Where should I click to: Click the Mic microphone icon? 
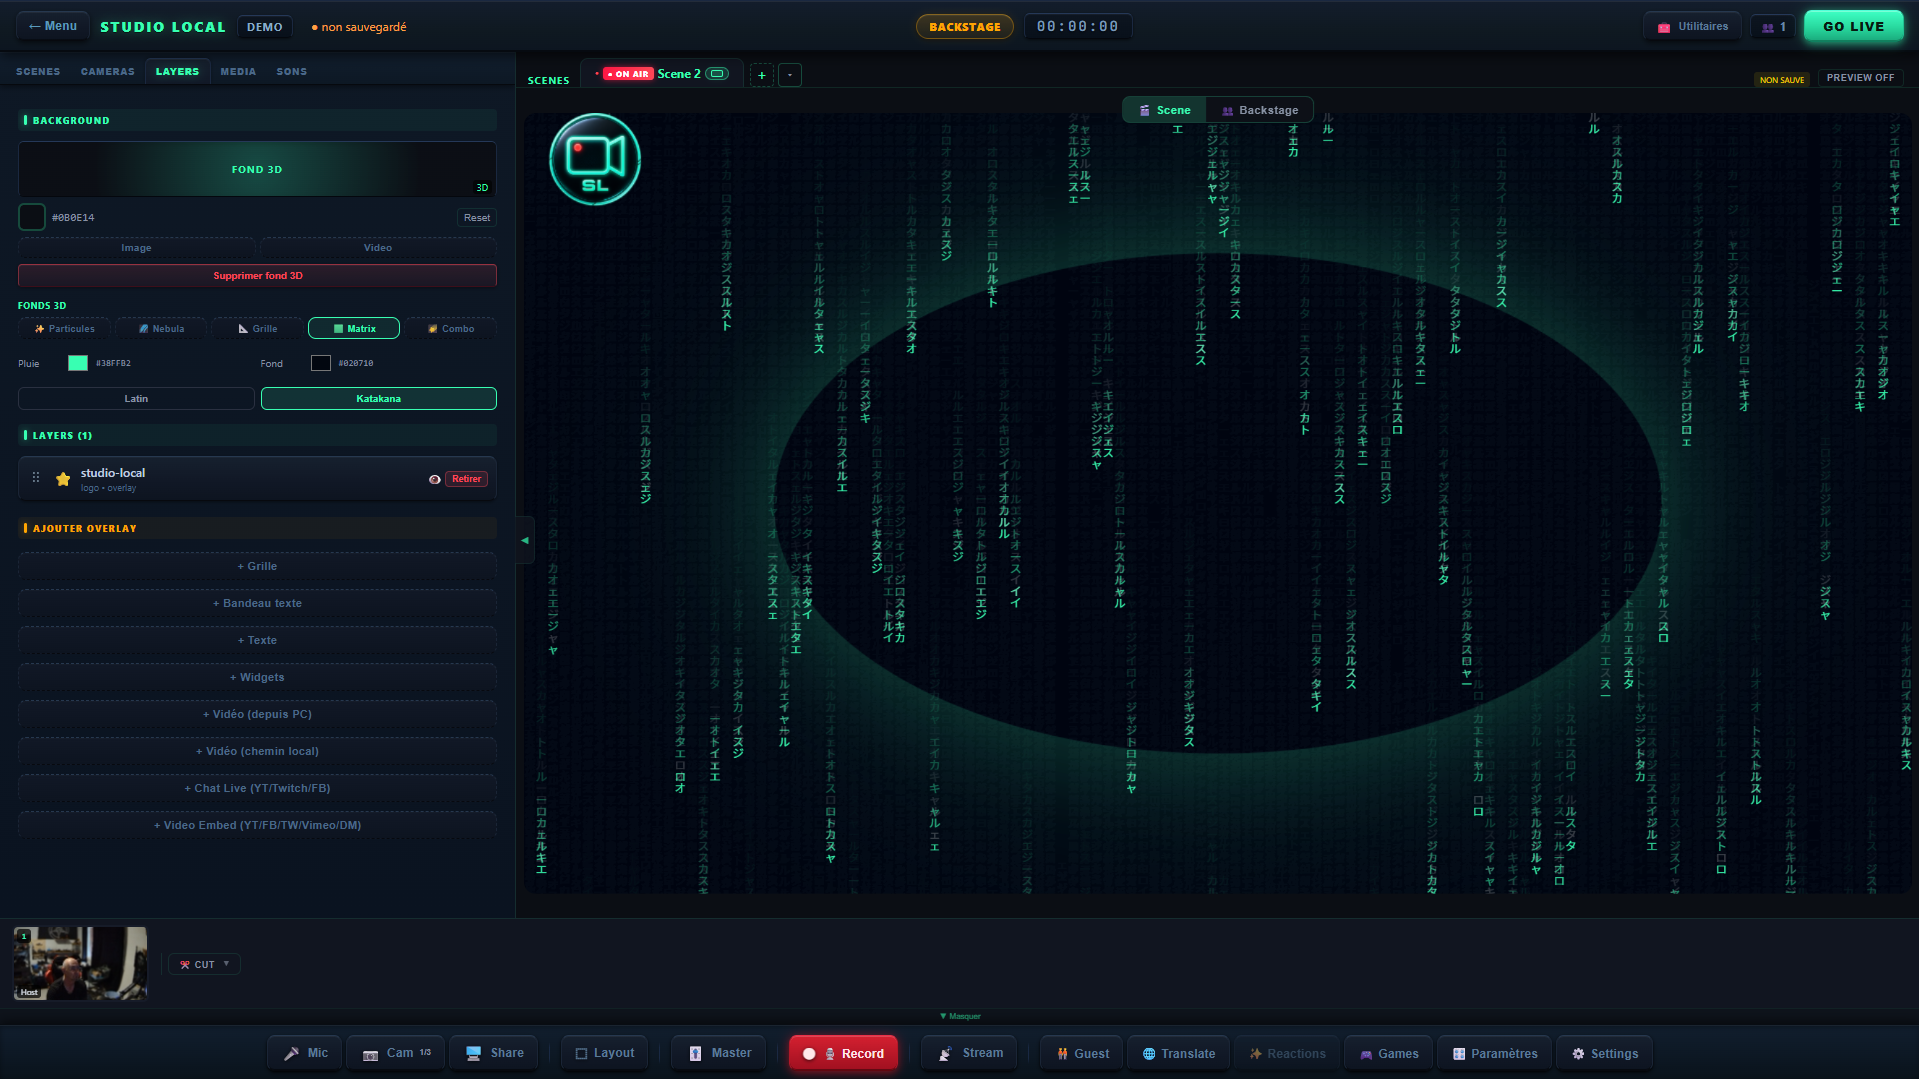(x=291, y=1053)
